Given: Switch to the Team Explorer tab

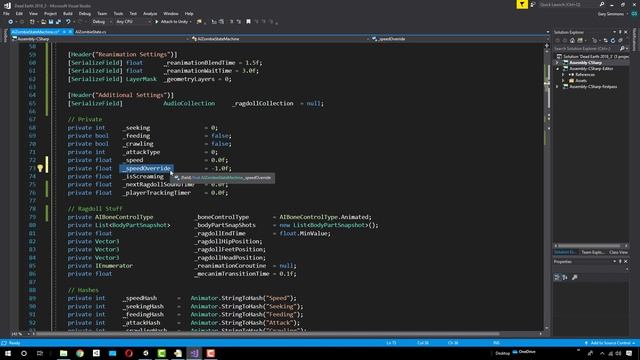Looking at the screenshot, I should click(x=592, y=252).
